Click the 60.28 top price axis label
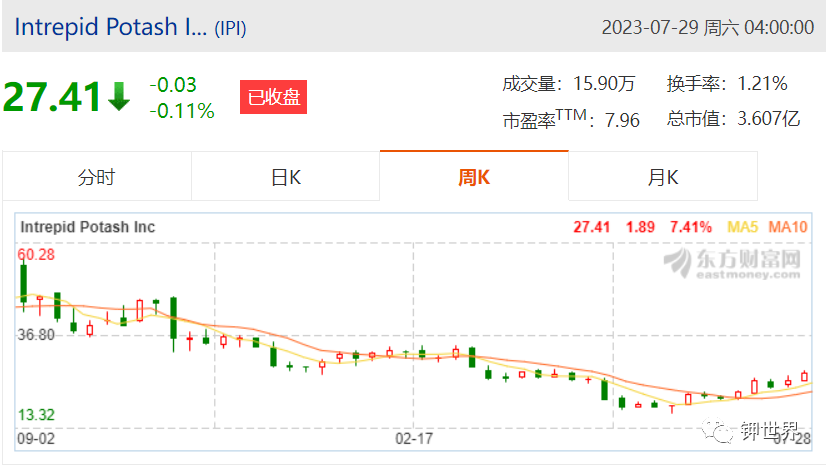Viewport: 826px width, 467px height. (x=36, y=254)
